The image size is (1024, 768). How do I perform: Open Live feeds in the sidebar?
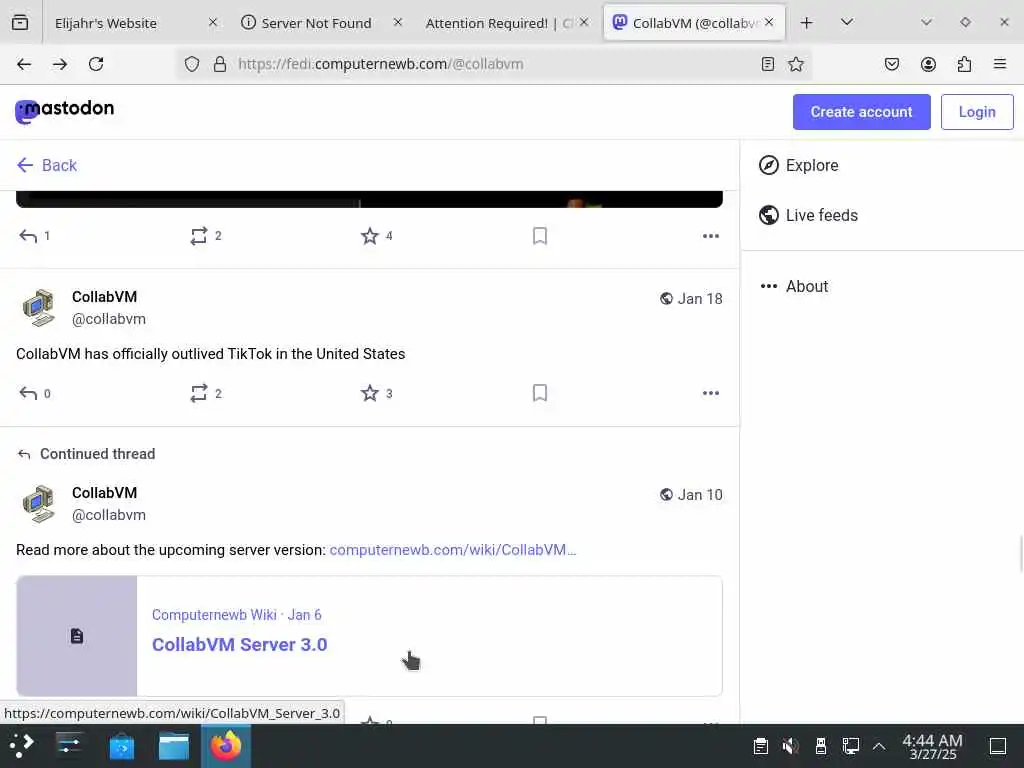(808, 215)
